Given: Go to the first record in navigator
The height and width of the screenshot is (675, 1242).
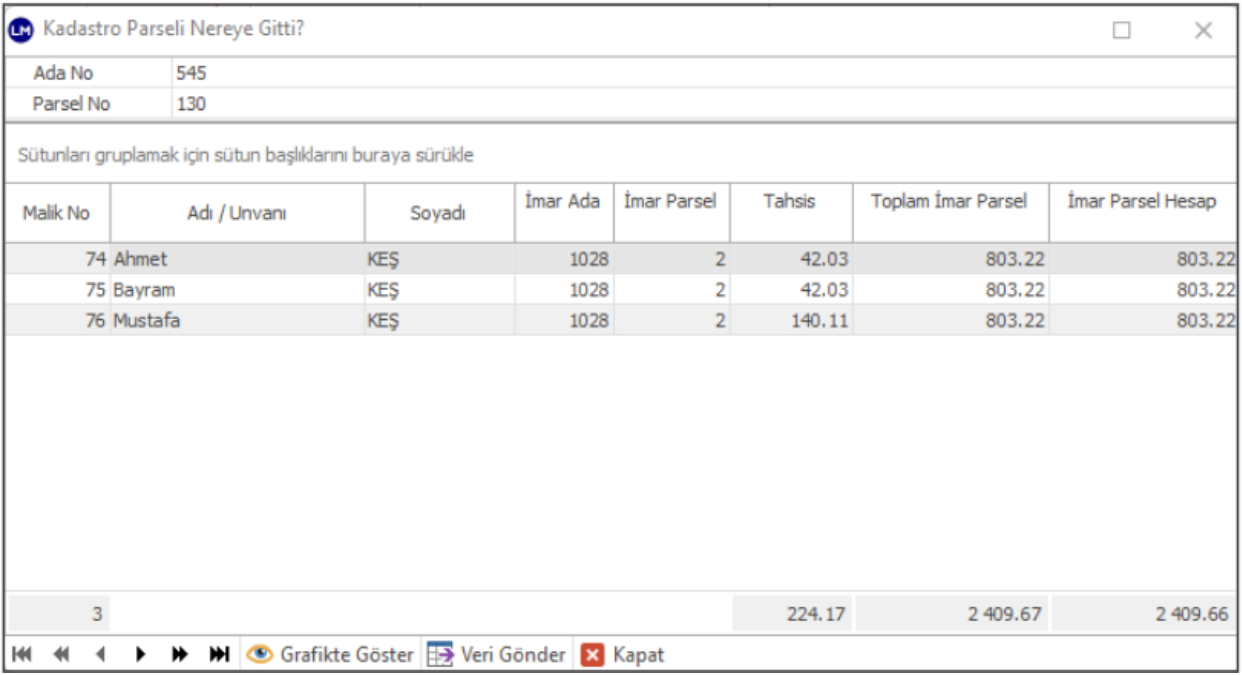Looking at the screenshot, I should 22,655.
